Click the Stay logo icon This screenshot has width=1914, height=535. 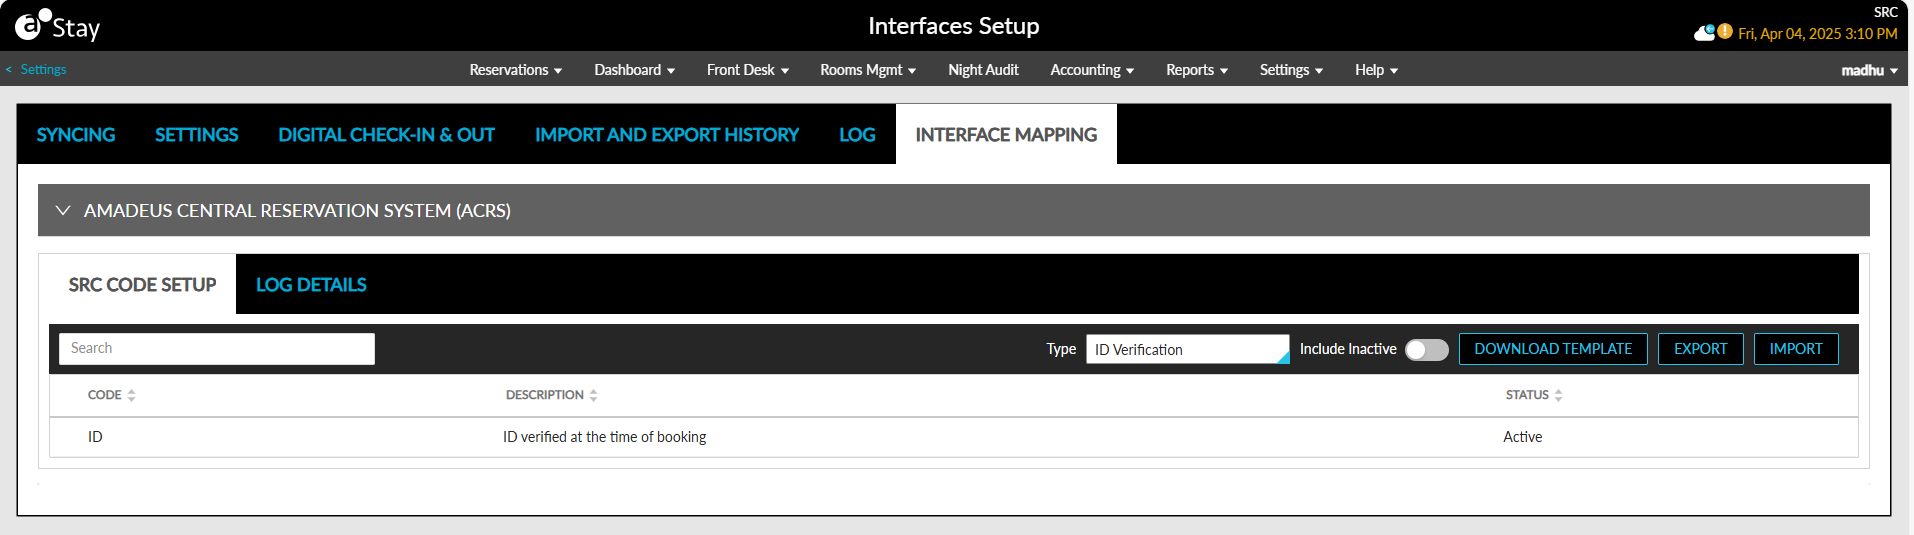57,25
